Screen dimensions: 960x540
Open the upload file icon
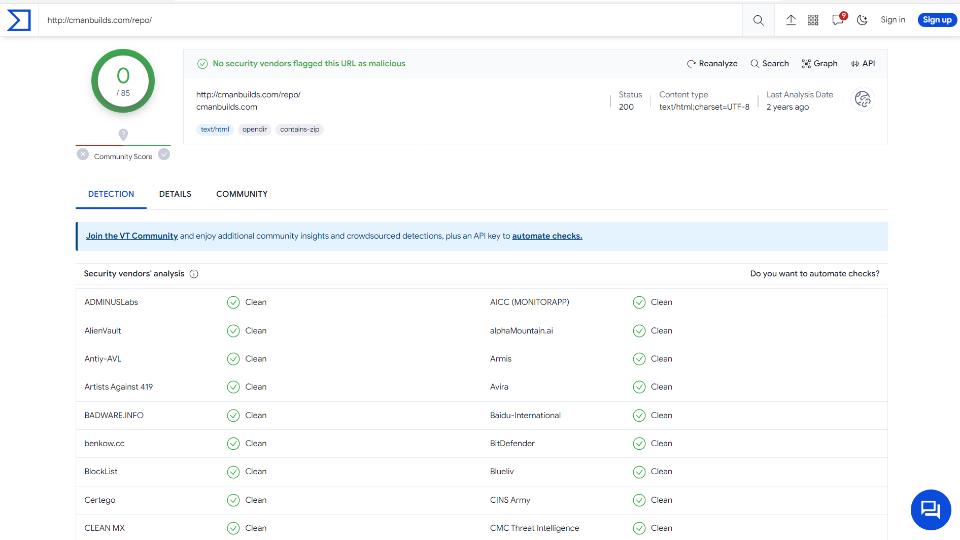tap(791, 20)
